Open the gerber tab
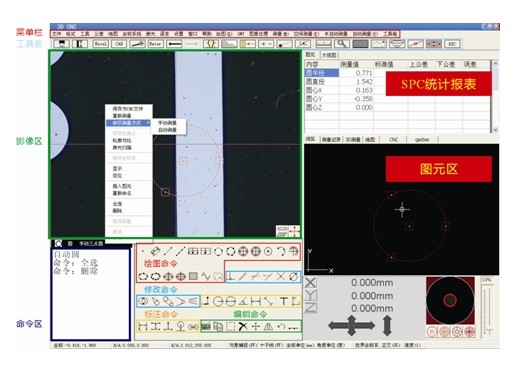 tap(422, 139)
